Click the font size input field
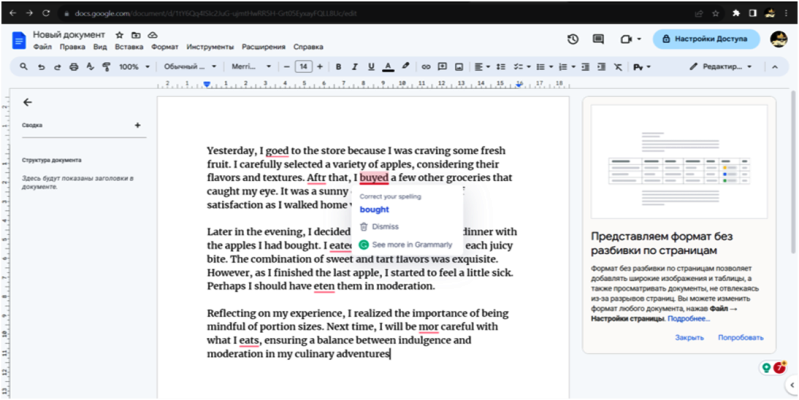 tap(304, 67)
